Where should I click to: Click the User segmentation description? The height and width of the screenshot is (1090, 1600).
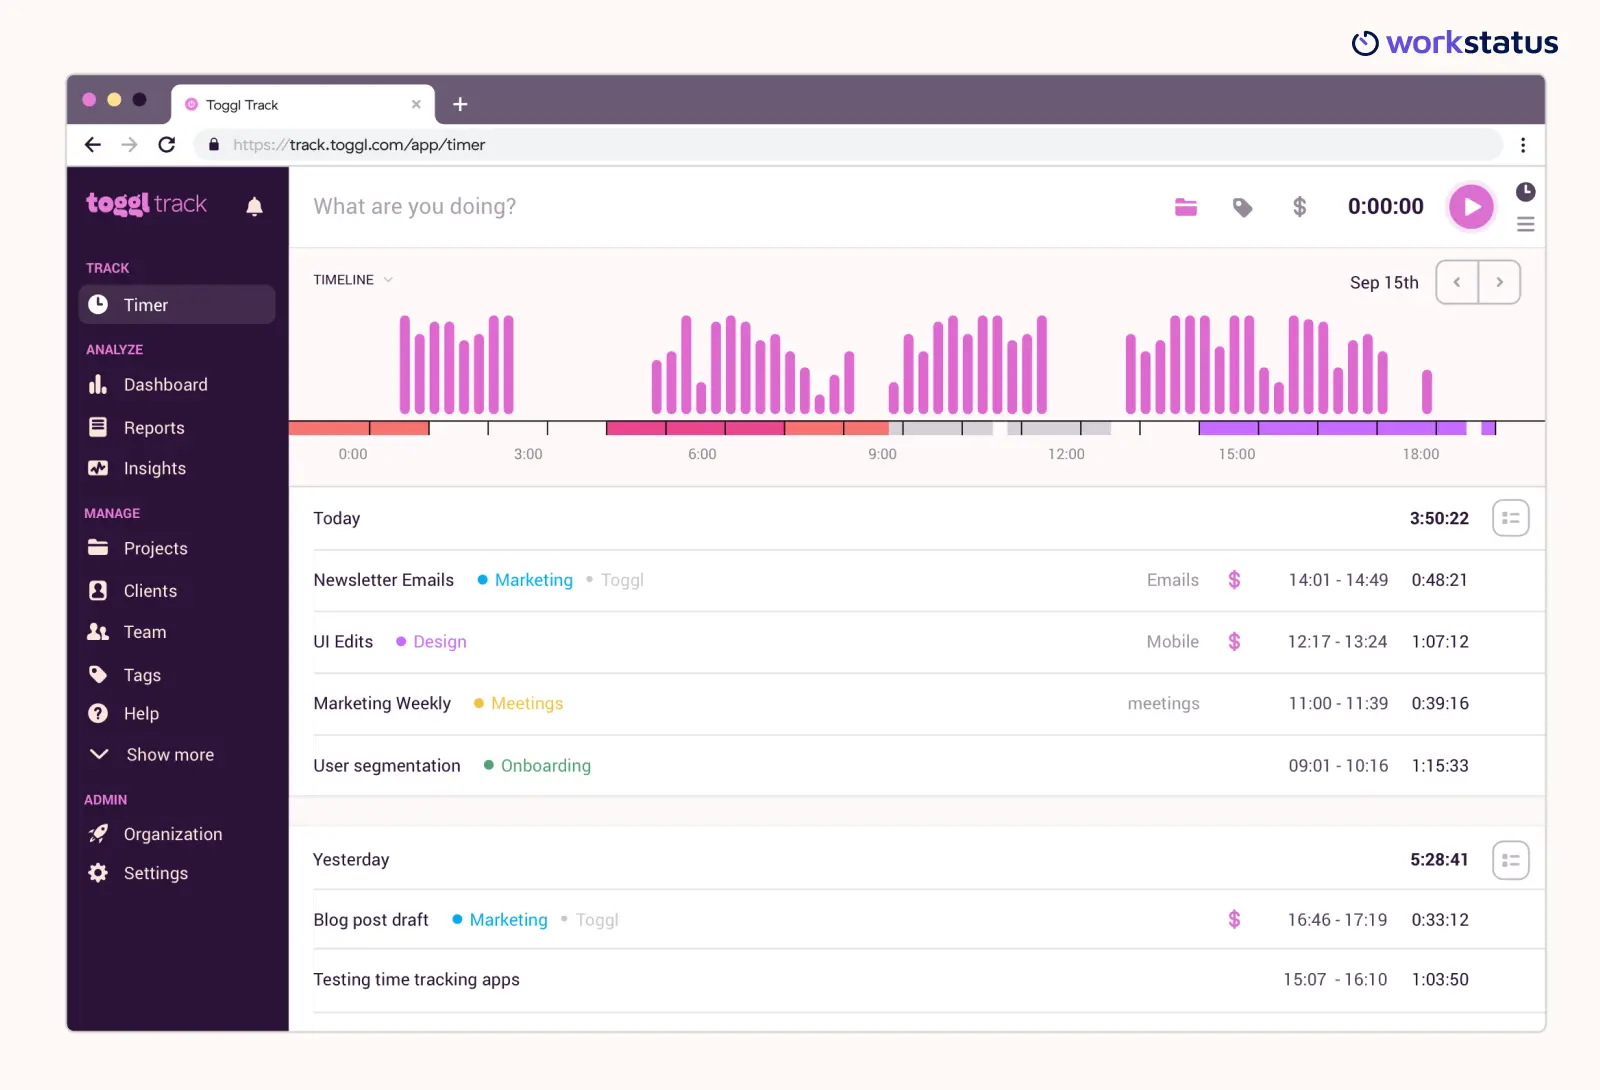click(x=387, y=766)
